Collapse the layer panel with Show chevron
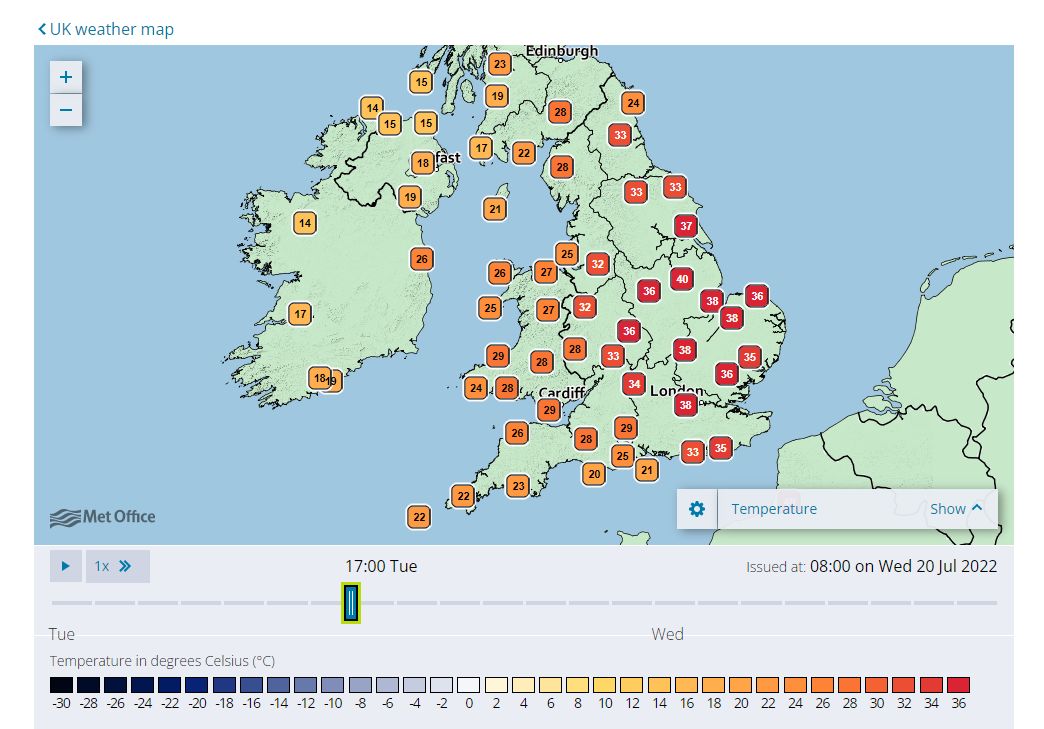 (956, 509)
